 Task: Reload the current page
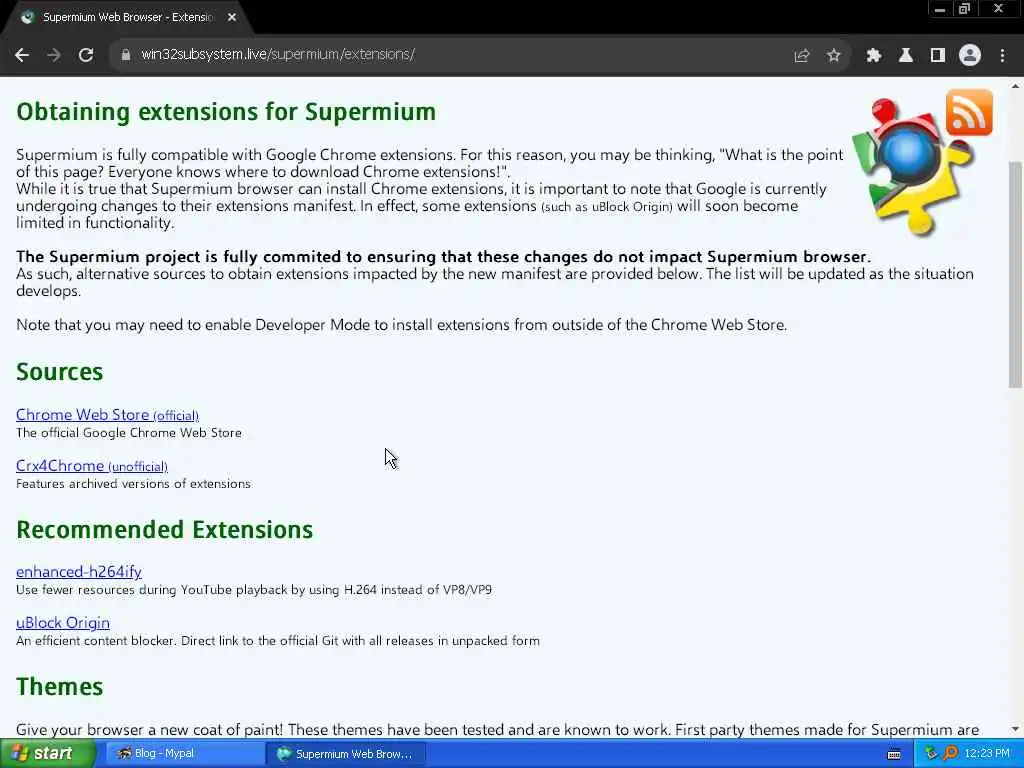point(86,55)
